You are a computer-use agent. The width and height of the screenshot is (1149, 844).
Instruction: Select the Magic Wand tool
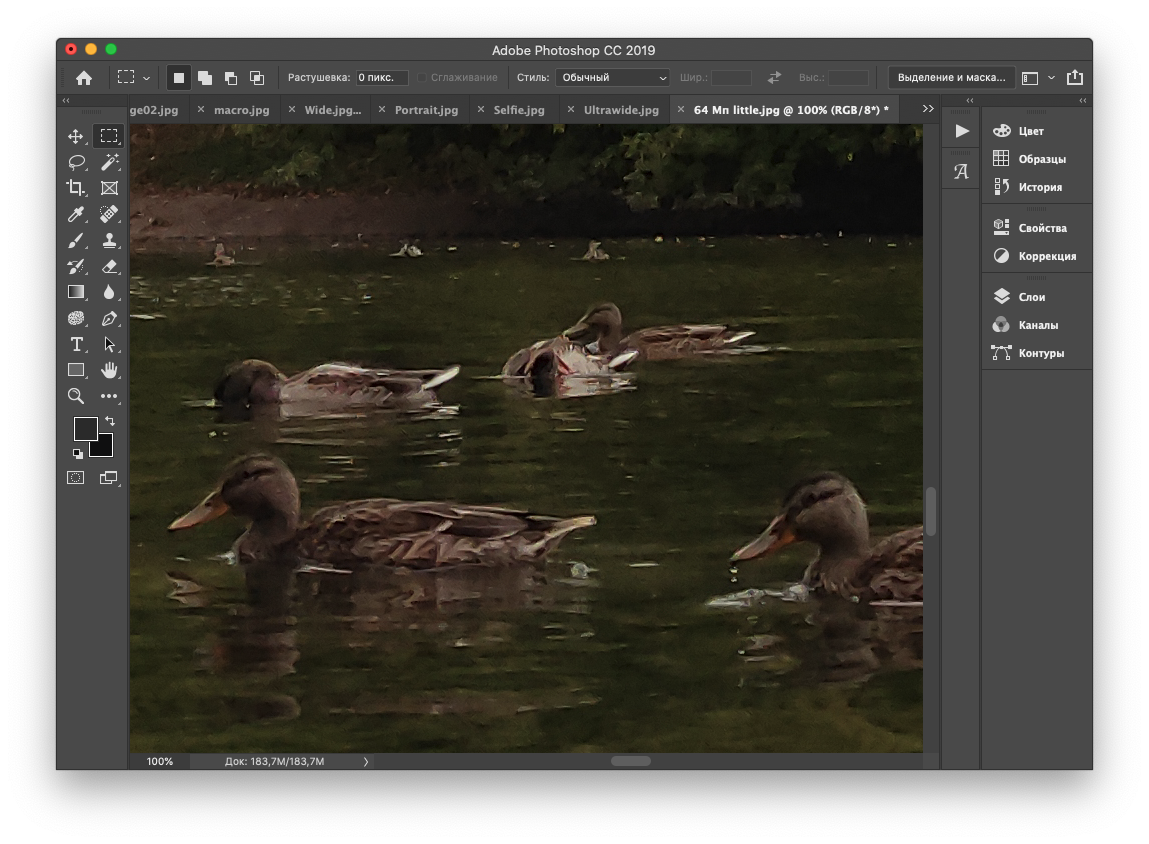pyautogui.click(x=109, y=162)
